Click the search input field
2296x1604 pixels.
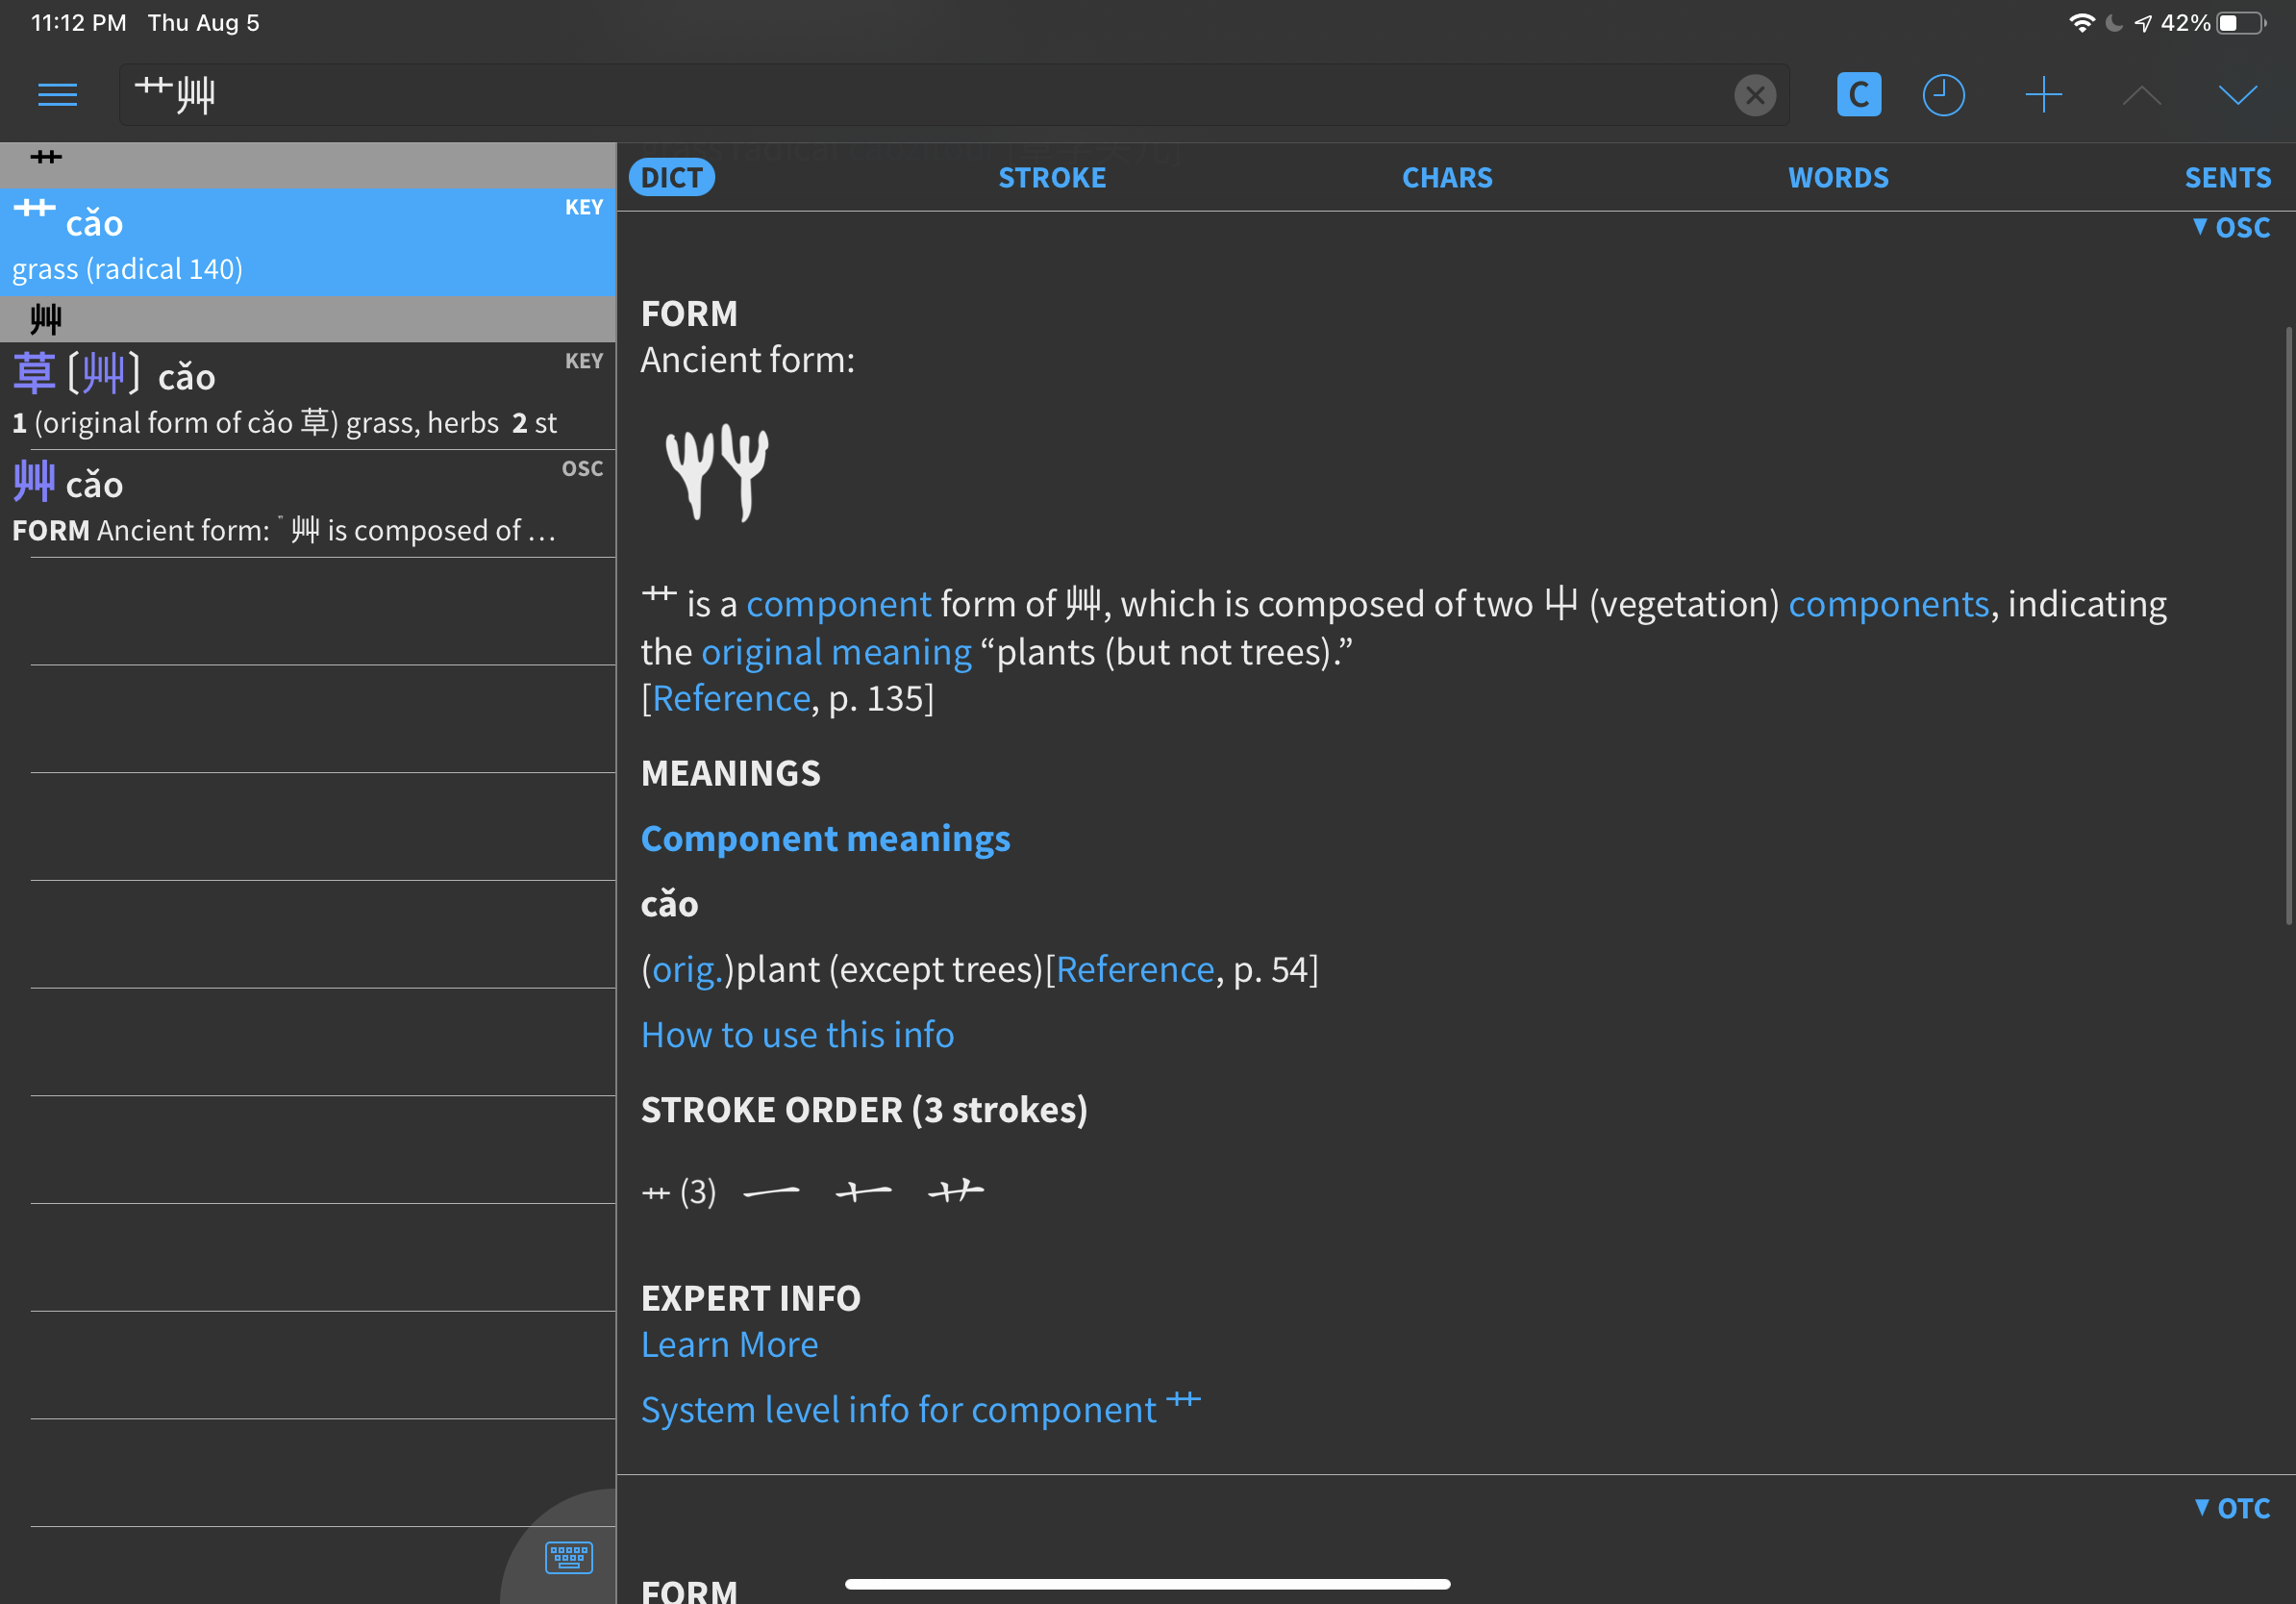point(900,95)
